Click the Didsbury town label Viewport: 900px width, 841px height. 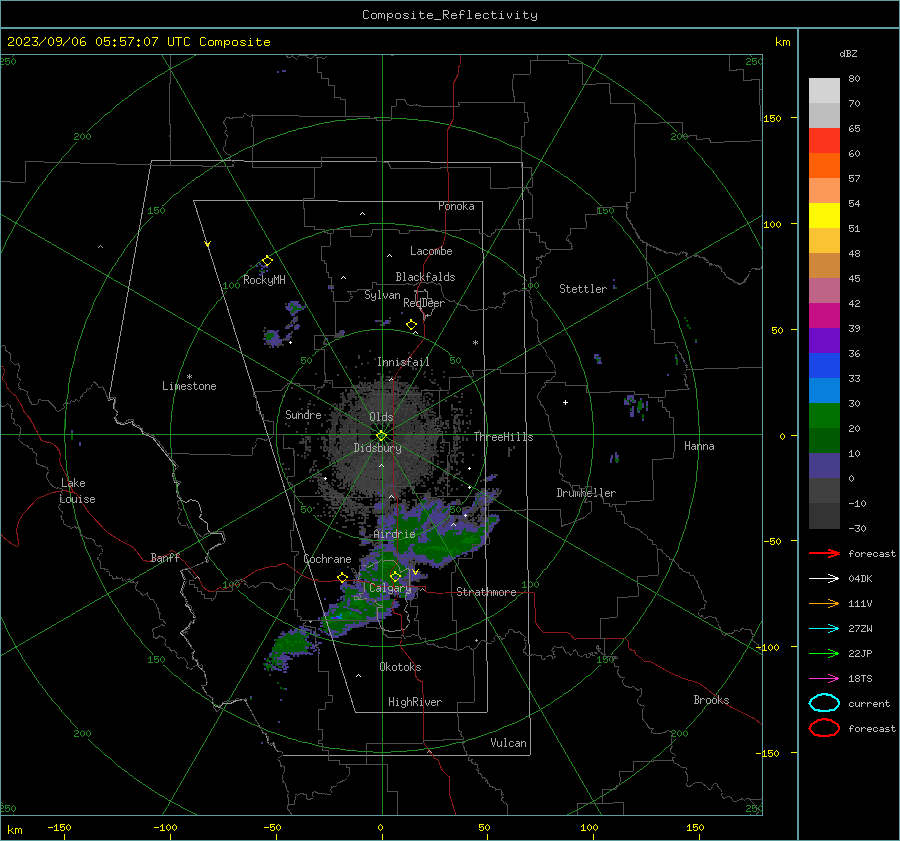377,448
